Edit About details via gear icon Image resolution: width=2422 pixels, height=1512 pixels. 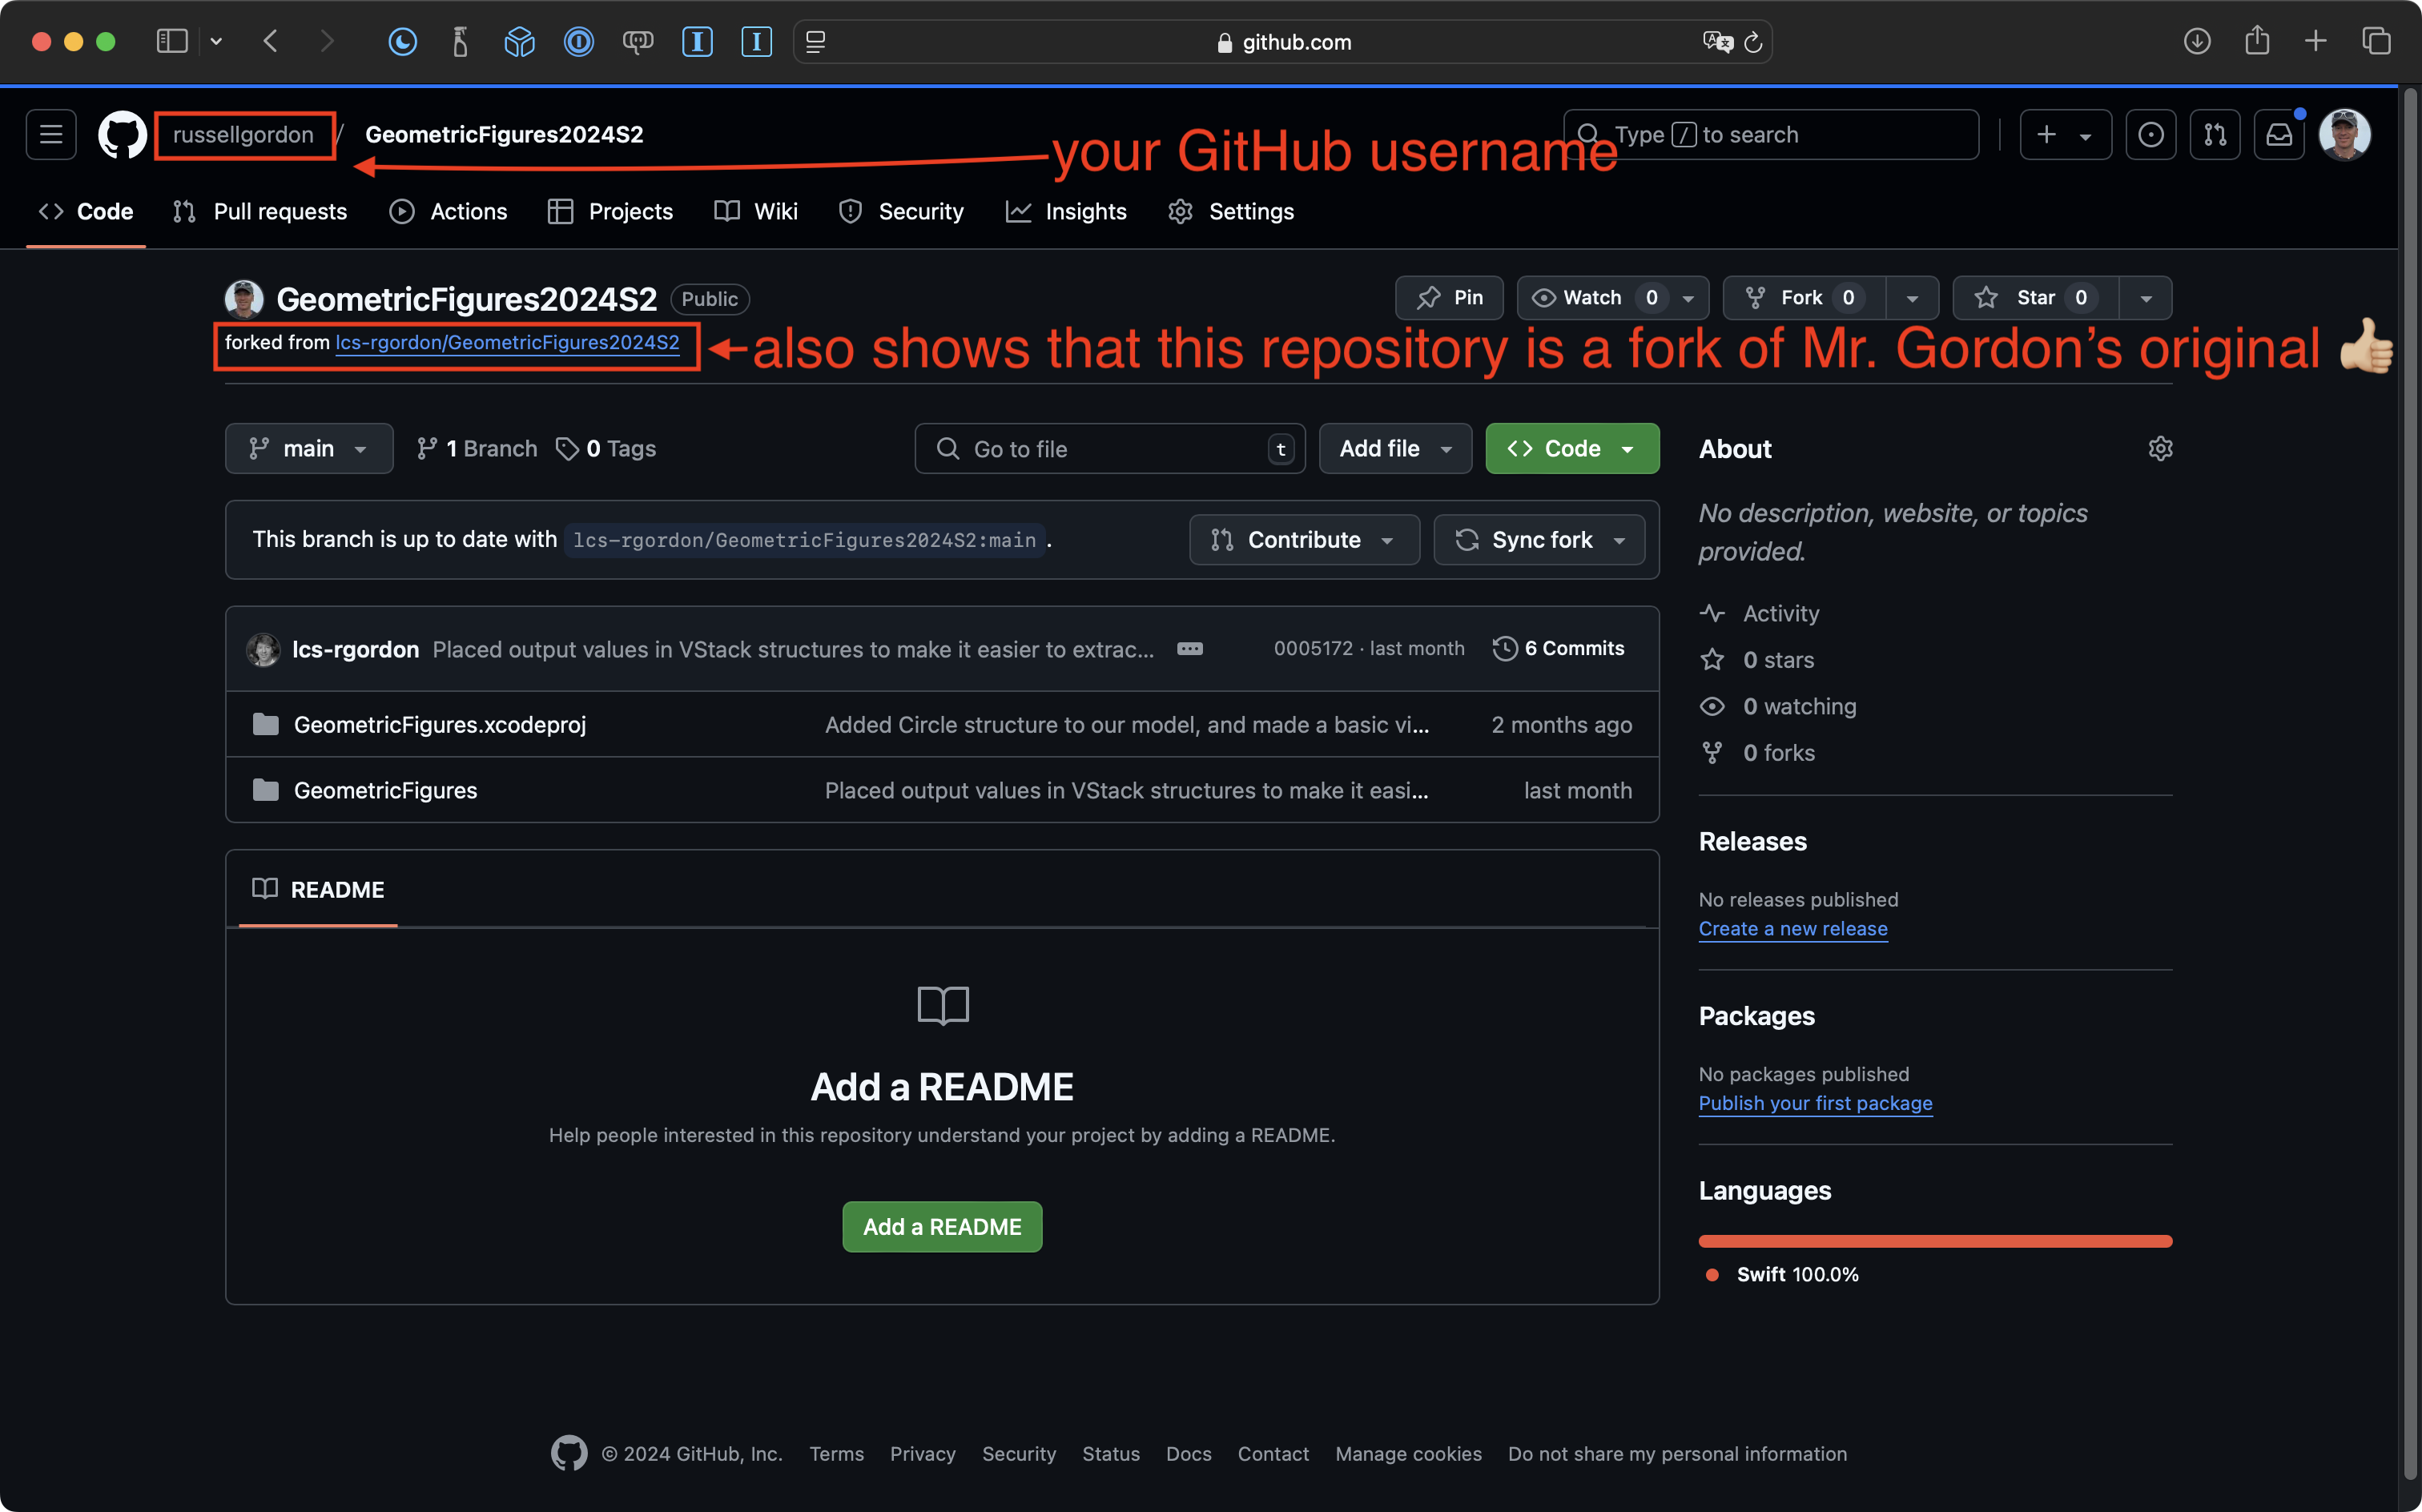click(2159, 449)
